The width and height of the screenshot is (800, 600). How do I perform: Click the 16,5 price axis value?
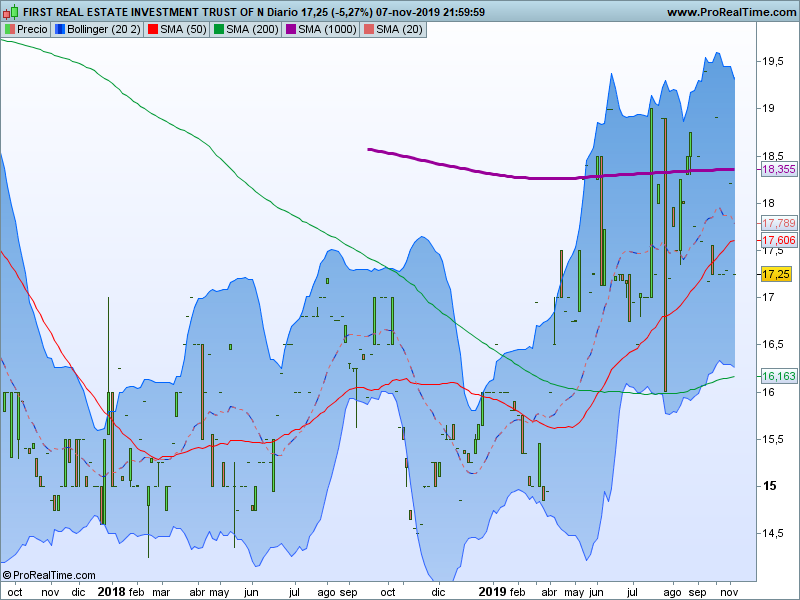click(773, 344)
